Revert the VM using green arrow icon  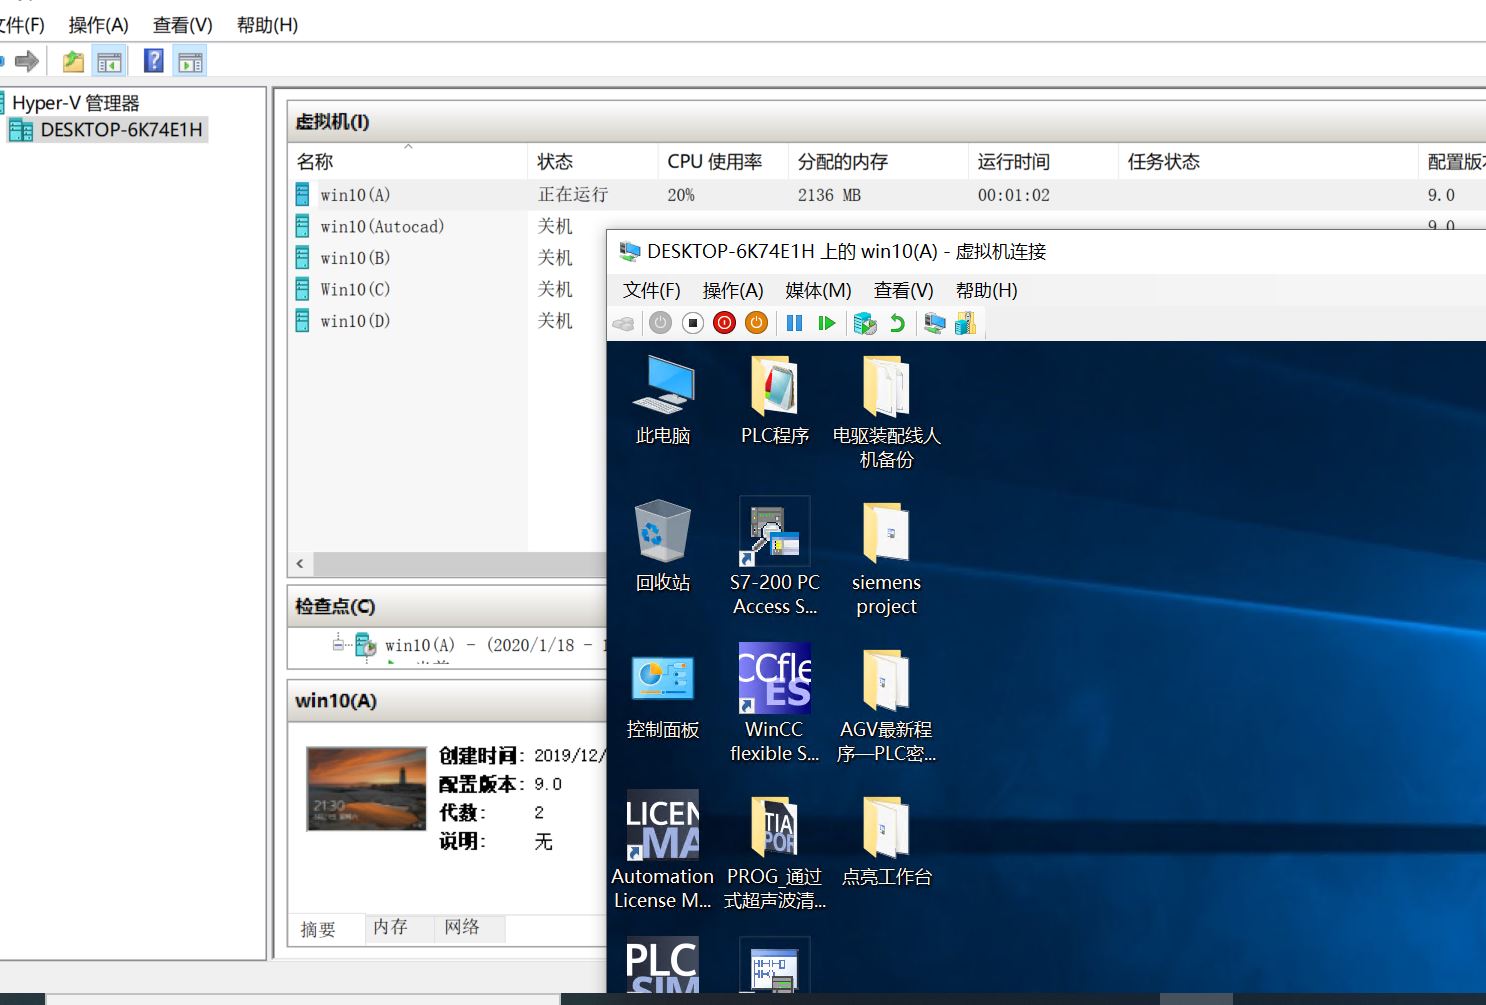pos(897,323)
